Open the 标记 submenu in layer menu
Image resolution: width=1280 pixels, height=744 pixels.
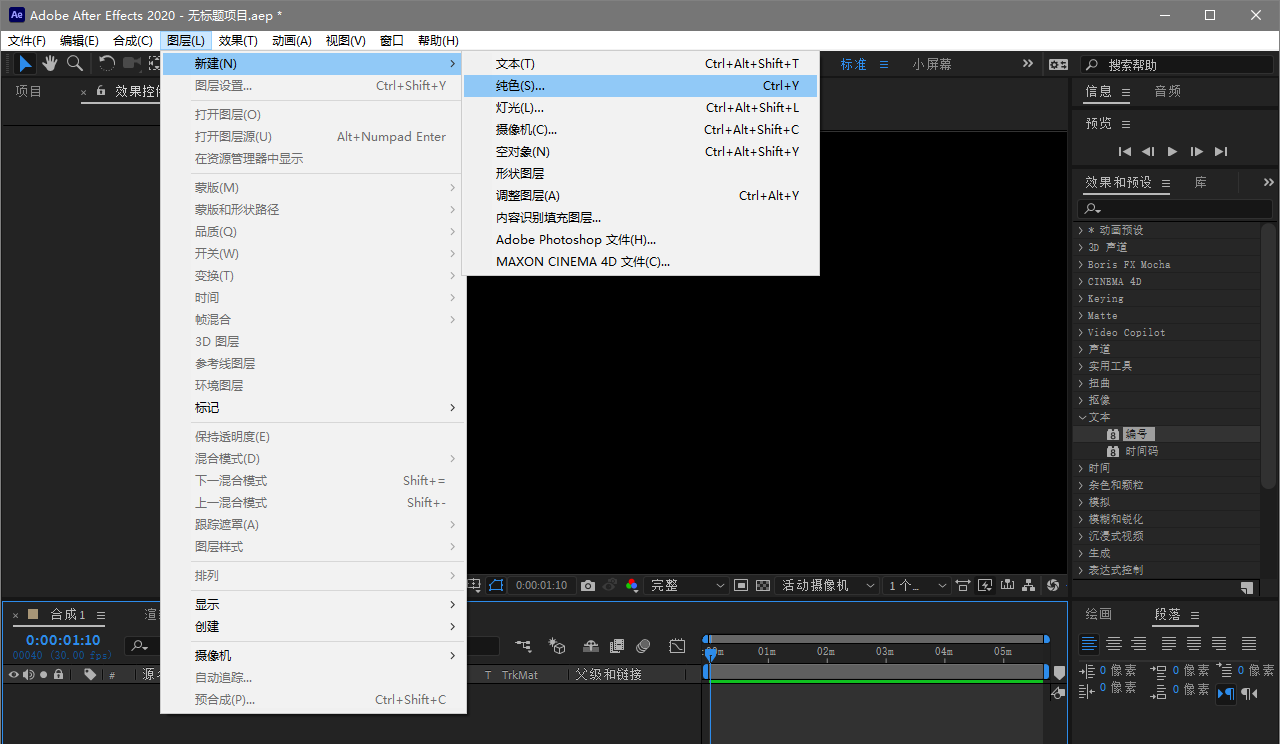(x=314, y=408)
